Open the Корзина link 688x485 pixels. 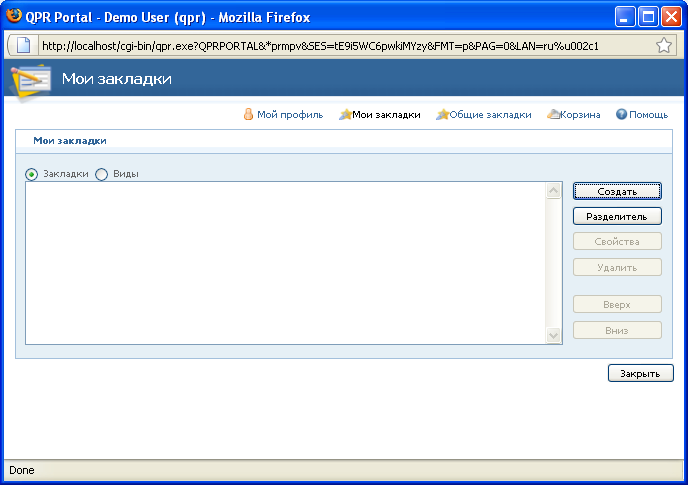pos(580,115)
